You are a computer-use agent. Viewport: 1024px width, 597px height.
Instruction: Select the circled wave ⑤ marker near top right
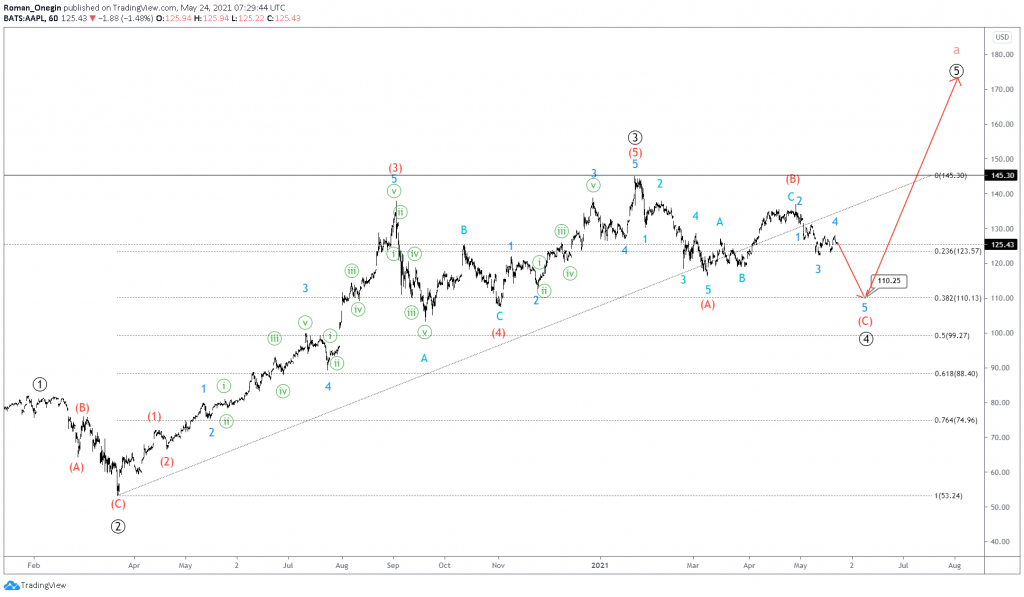955,70
